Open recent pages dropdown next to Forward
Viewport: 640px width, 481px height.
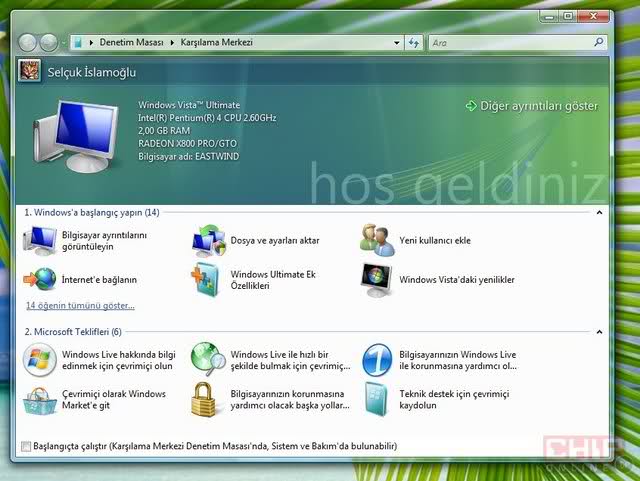coord(63,43)
